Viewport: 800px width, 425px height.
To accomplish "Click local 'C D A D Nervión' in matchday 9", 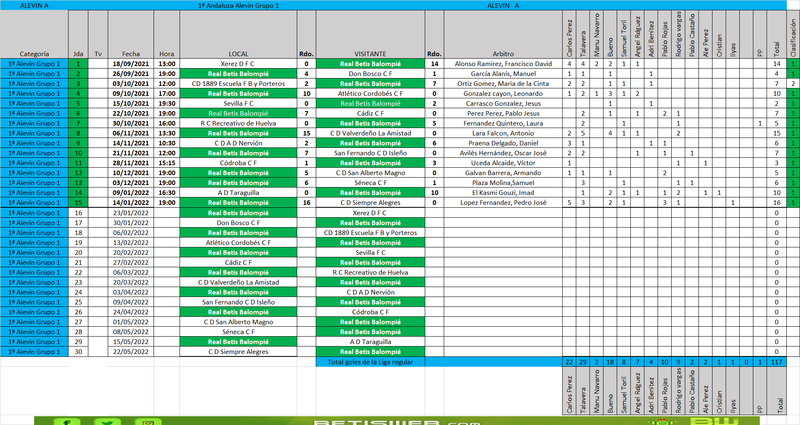I will (x=238, y=143).
